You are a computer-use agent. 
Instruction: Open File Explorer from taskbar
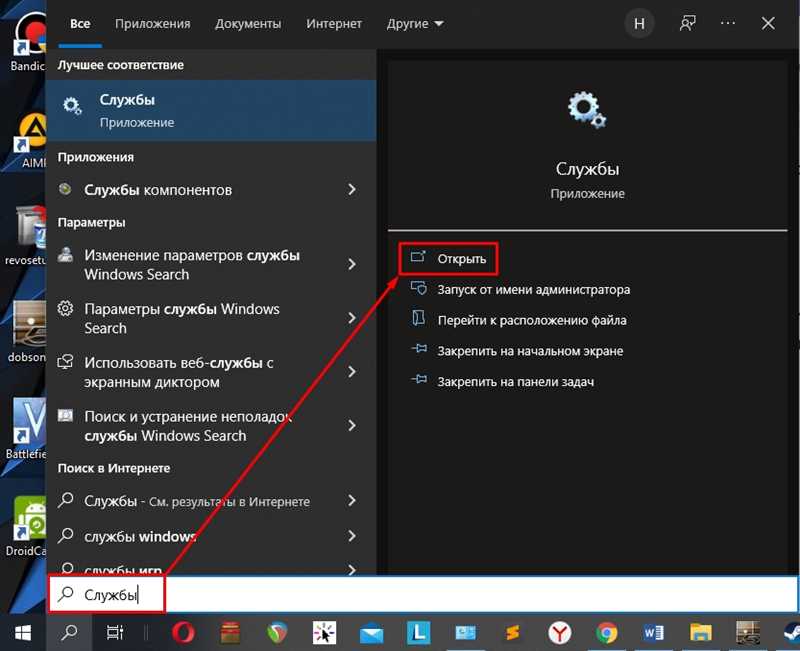(x=701, y=633)
